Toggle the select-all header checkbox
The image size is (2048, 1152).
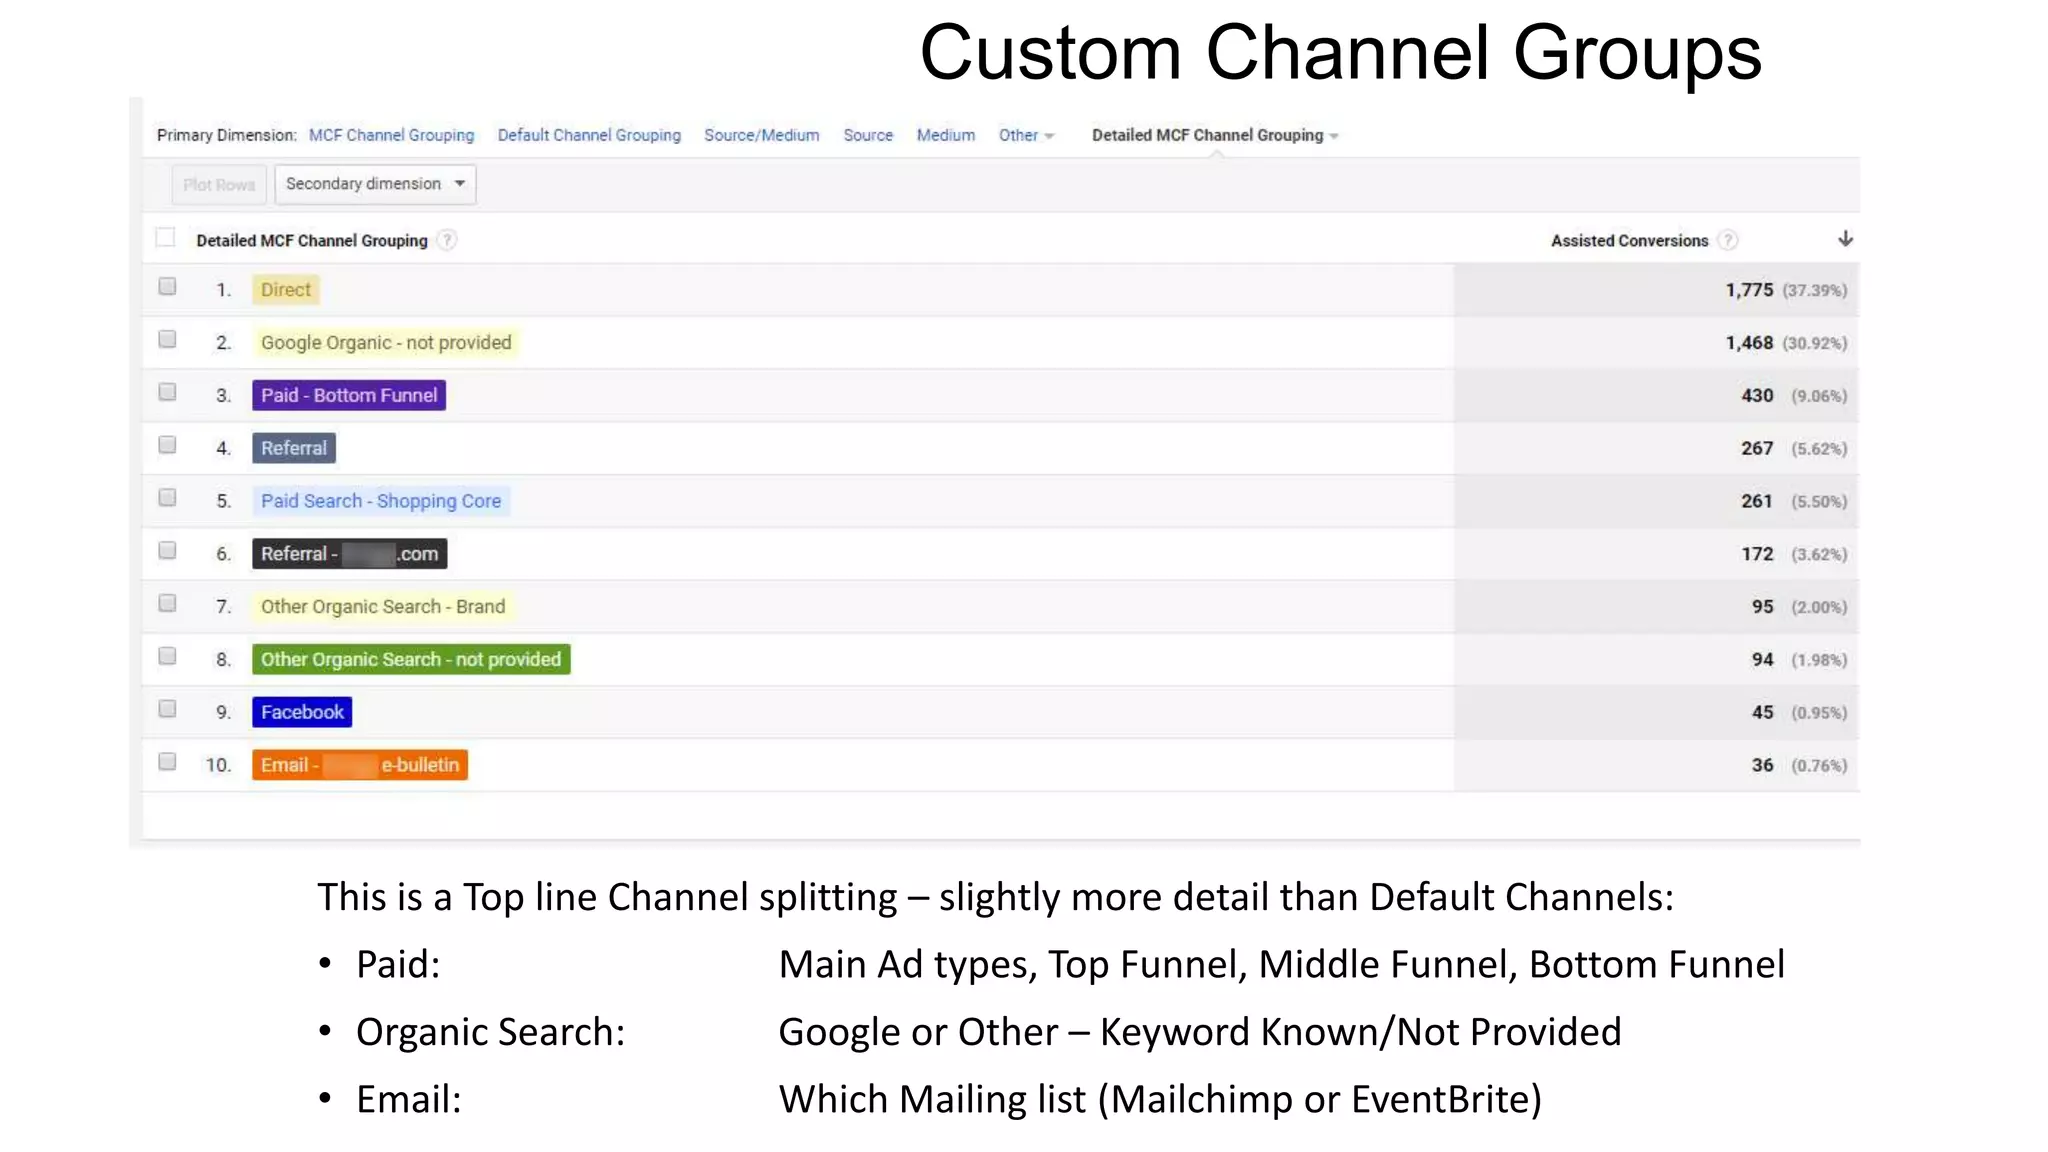pyautogui.click(x=166, y=238)
